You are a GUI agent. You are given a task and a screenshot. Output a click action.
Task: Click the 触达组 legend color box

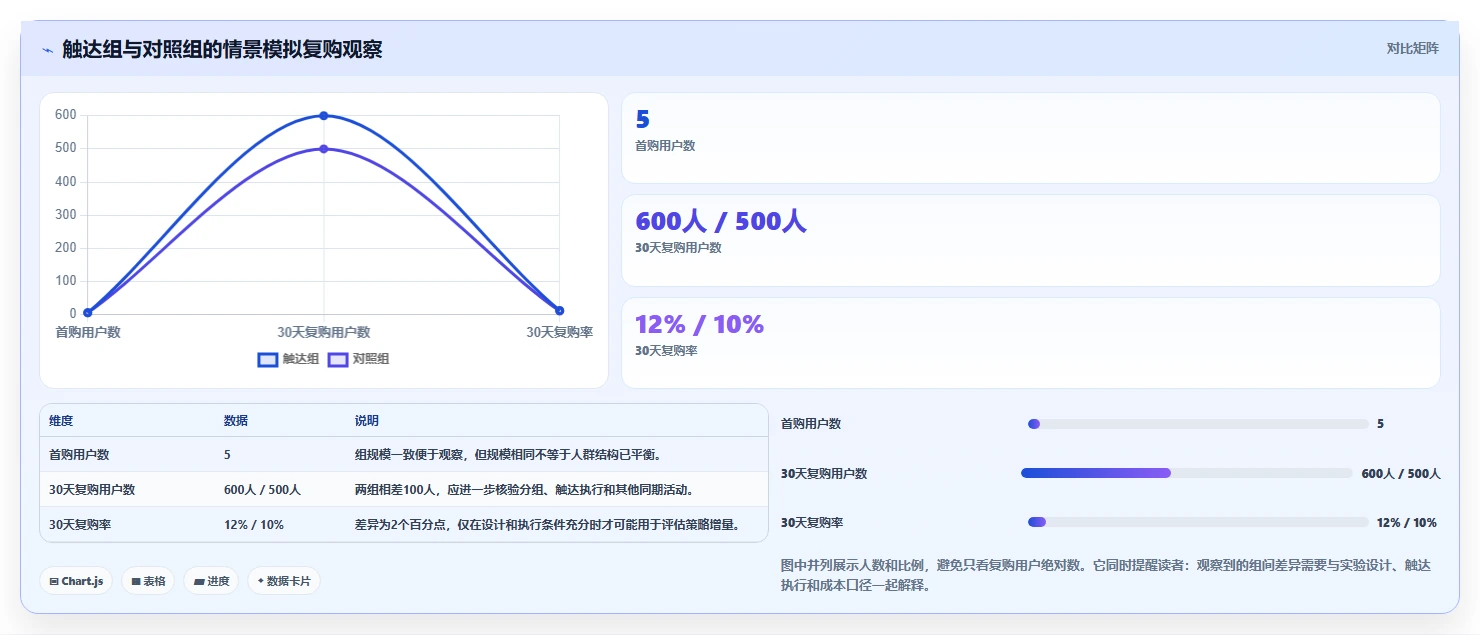268,359
